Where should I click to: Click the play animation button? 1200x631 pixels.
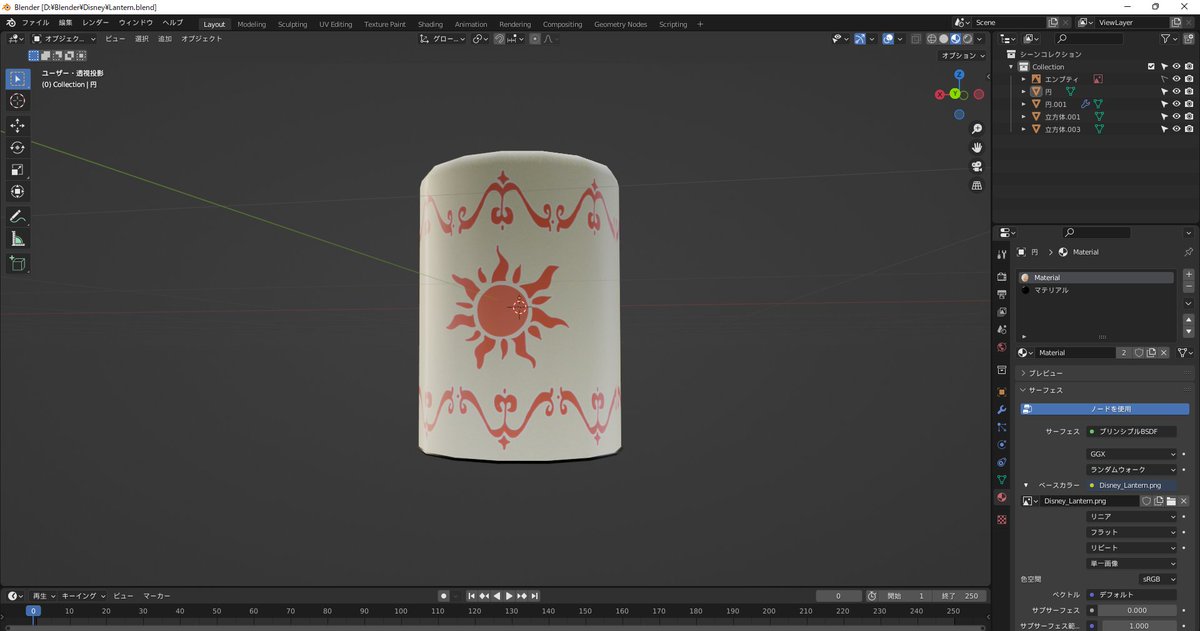(509, 596)
